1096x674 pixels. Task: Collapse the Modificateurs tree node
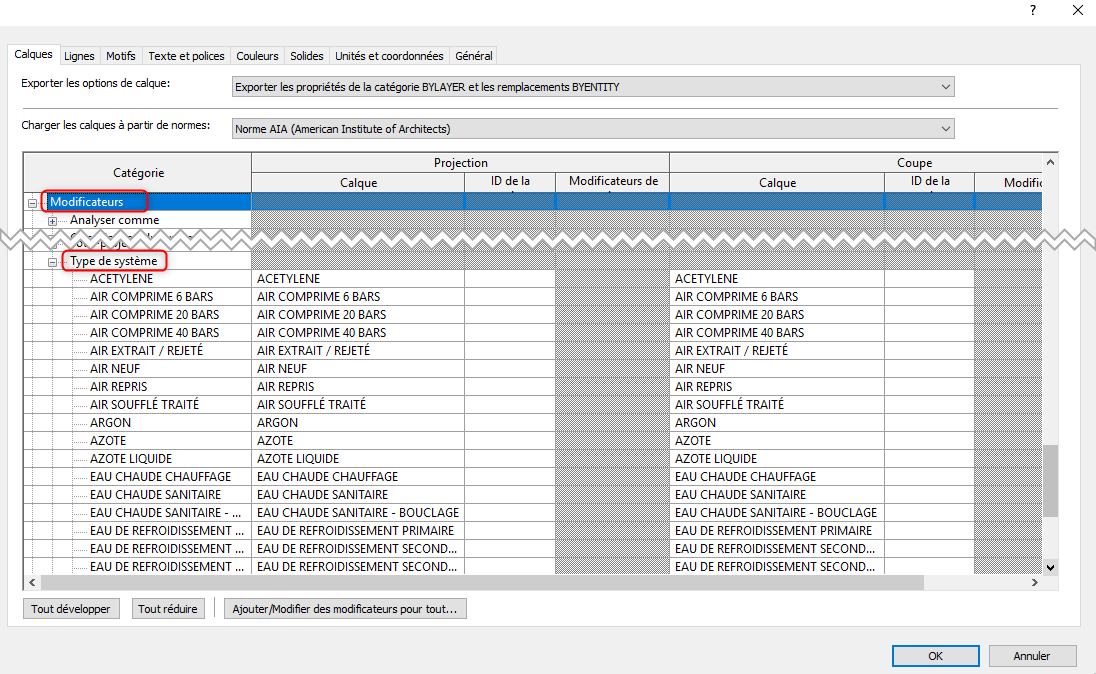point(33,203)
